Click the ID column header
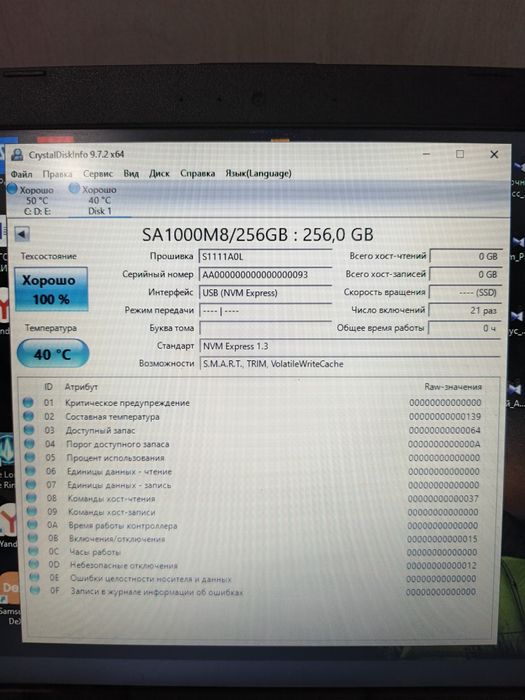Image resolution: width=525 pixels, height=700 pixels. (x=48, y=387)
